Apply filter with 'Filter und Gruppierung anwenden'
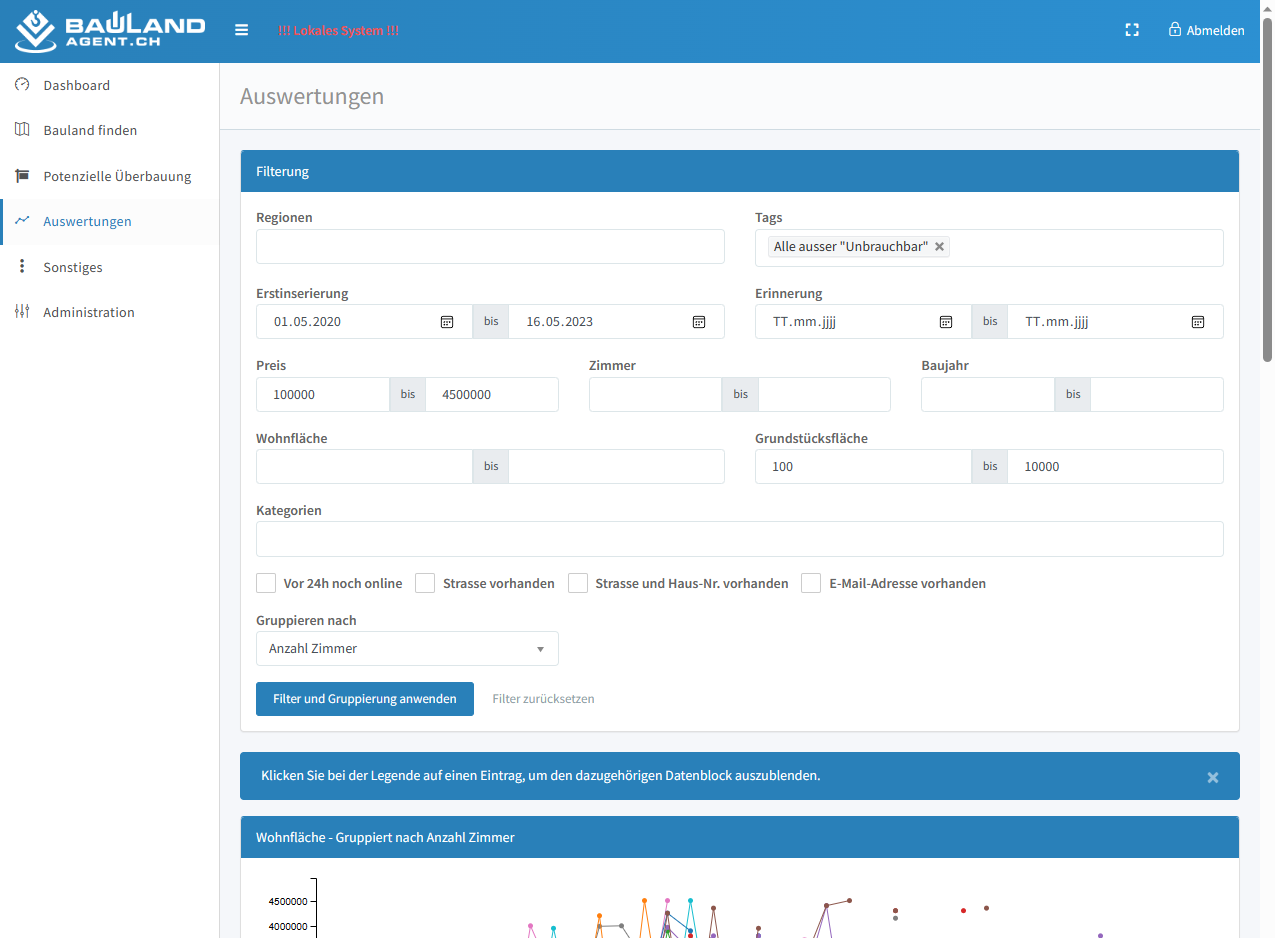This screenshot has height=938, width=1275. tap(365, 699)
